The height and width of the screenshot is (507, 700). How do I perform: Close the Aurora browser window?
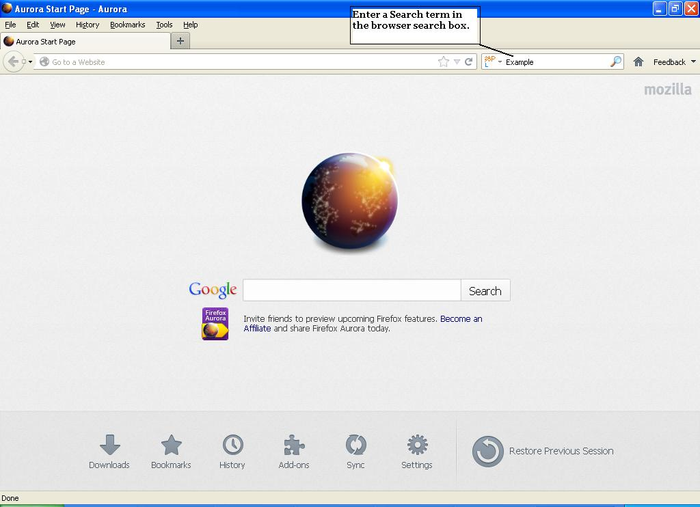(691, 8)
